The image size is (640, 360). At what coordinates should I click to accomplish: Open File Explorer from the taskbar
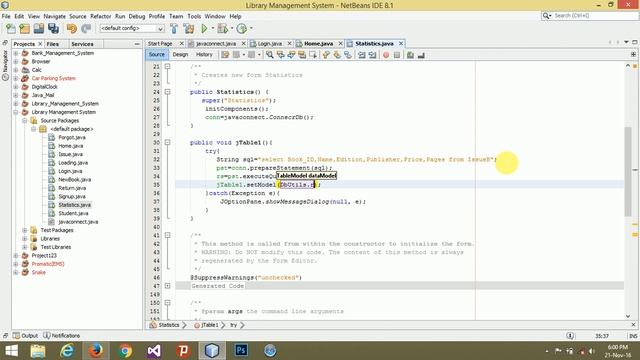tap(38, 351)
